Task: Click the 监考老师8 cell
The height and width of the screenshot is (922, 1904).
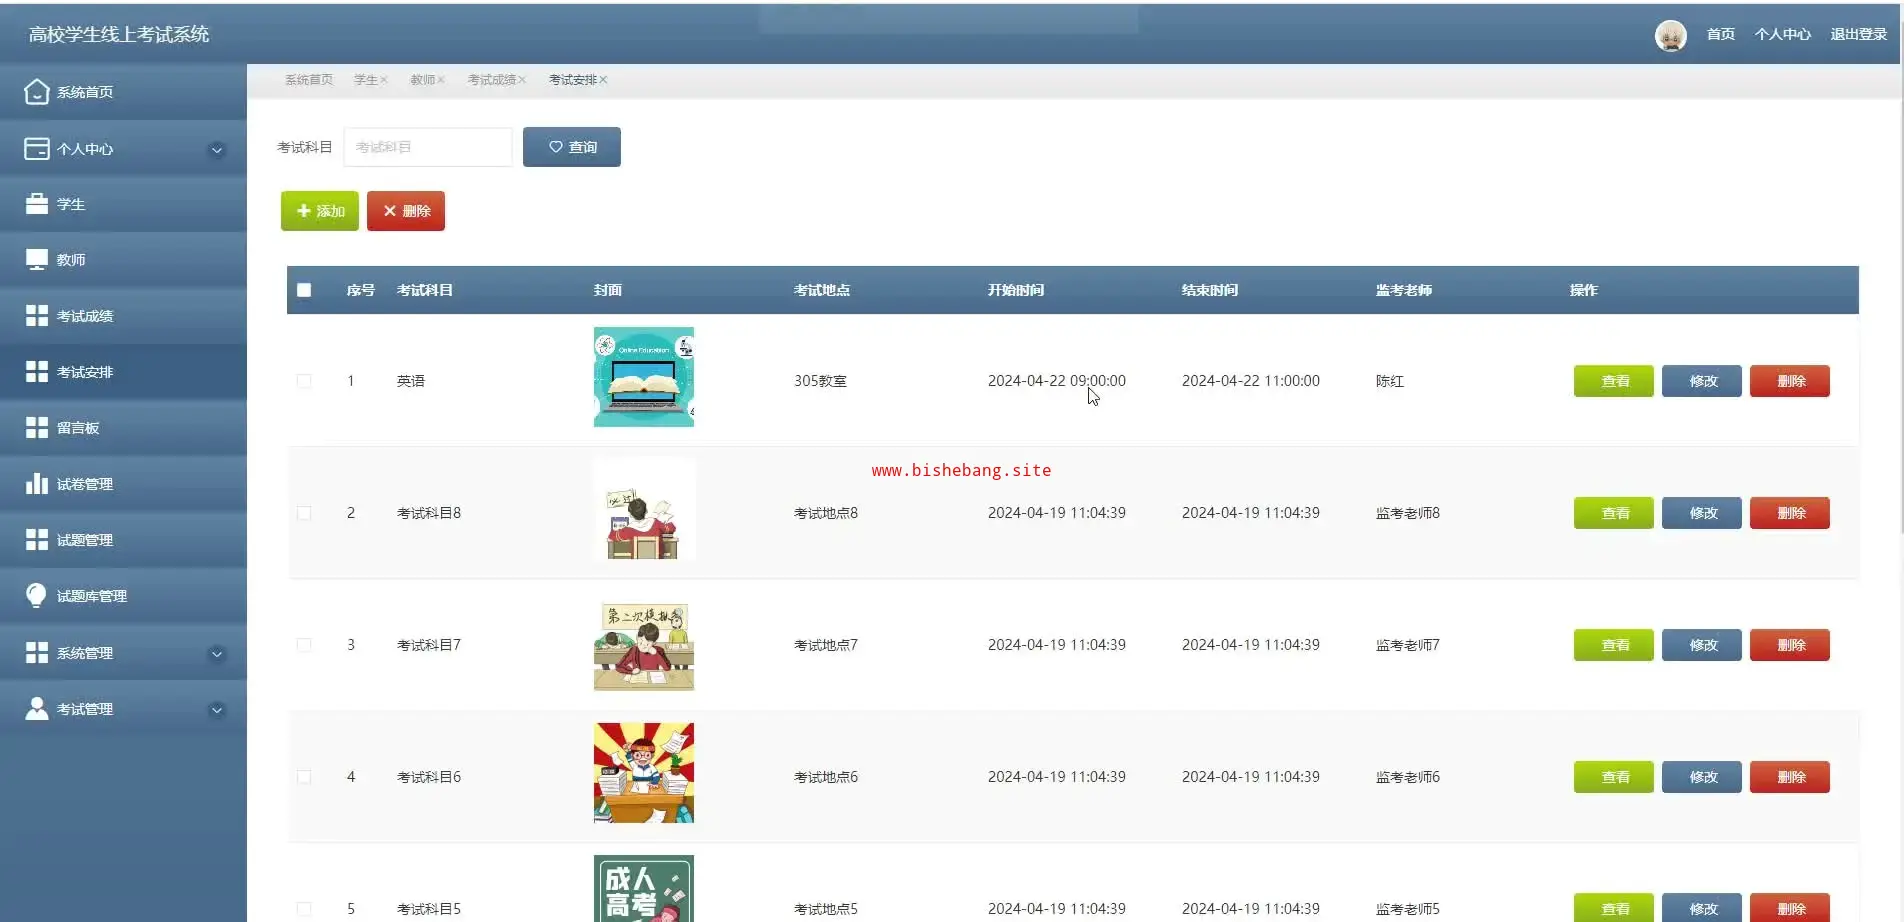Action: pos(1408,513)
